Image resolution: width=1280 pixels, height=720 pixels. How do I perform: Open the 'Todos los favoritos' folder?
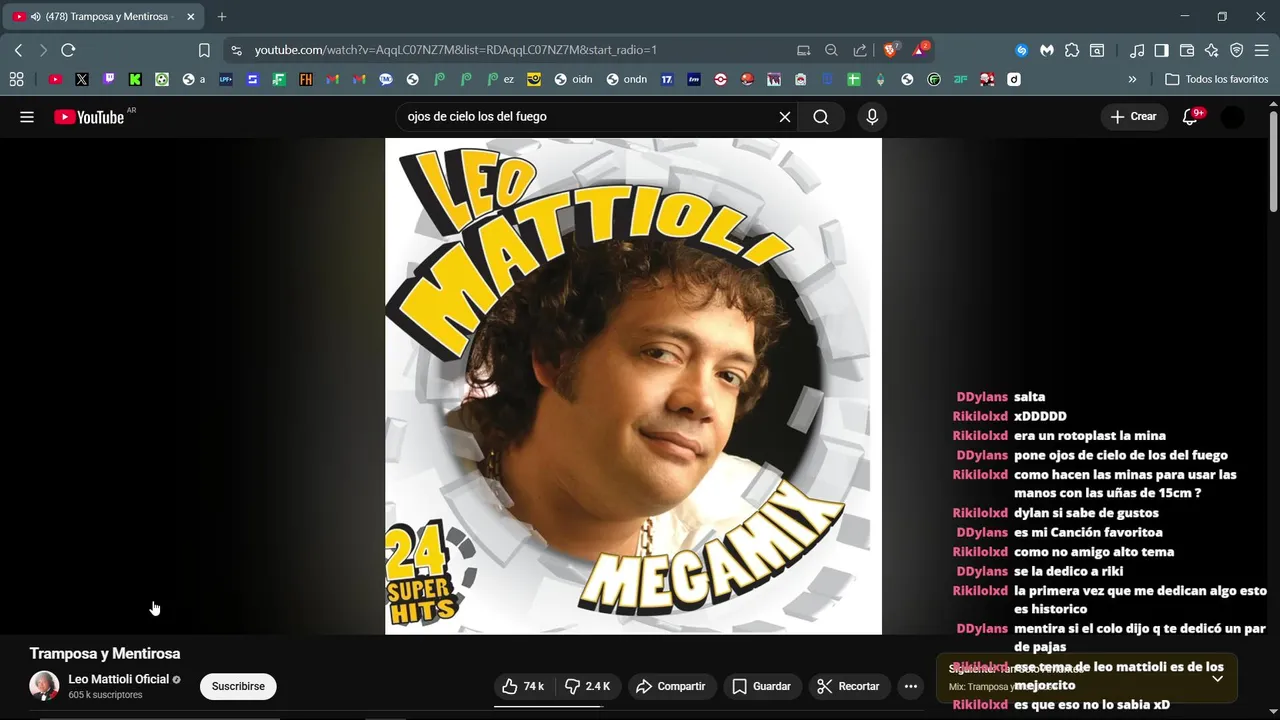point(1216,79)
